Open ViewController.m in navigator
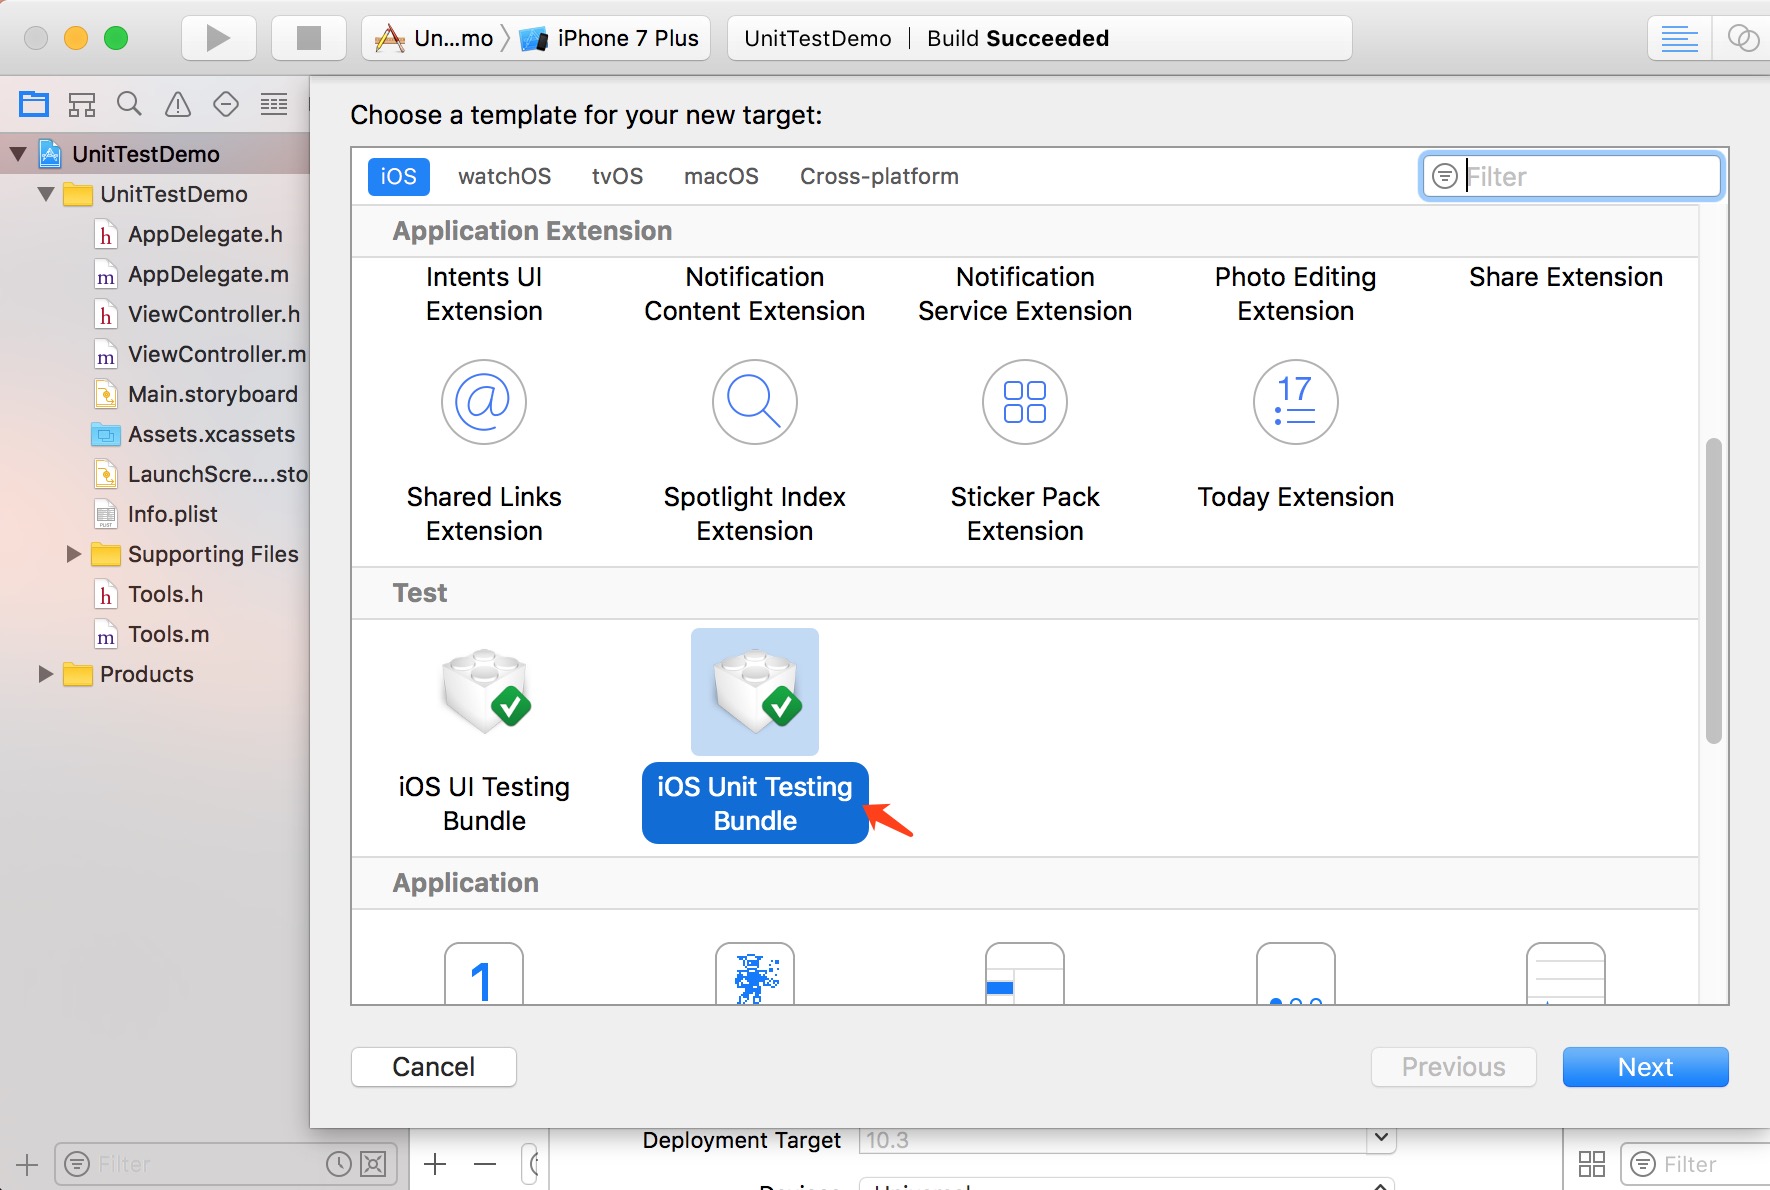Image resolution: width=1770 pixels, height=1190 pixels. [x=217, y=354]
